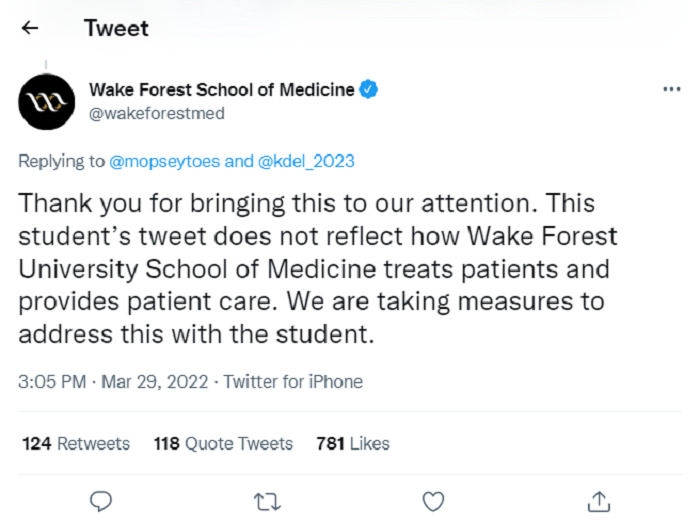
Task: Open Wake Forest profile avatar
Action: coord(46,102)
